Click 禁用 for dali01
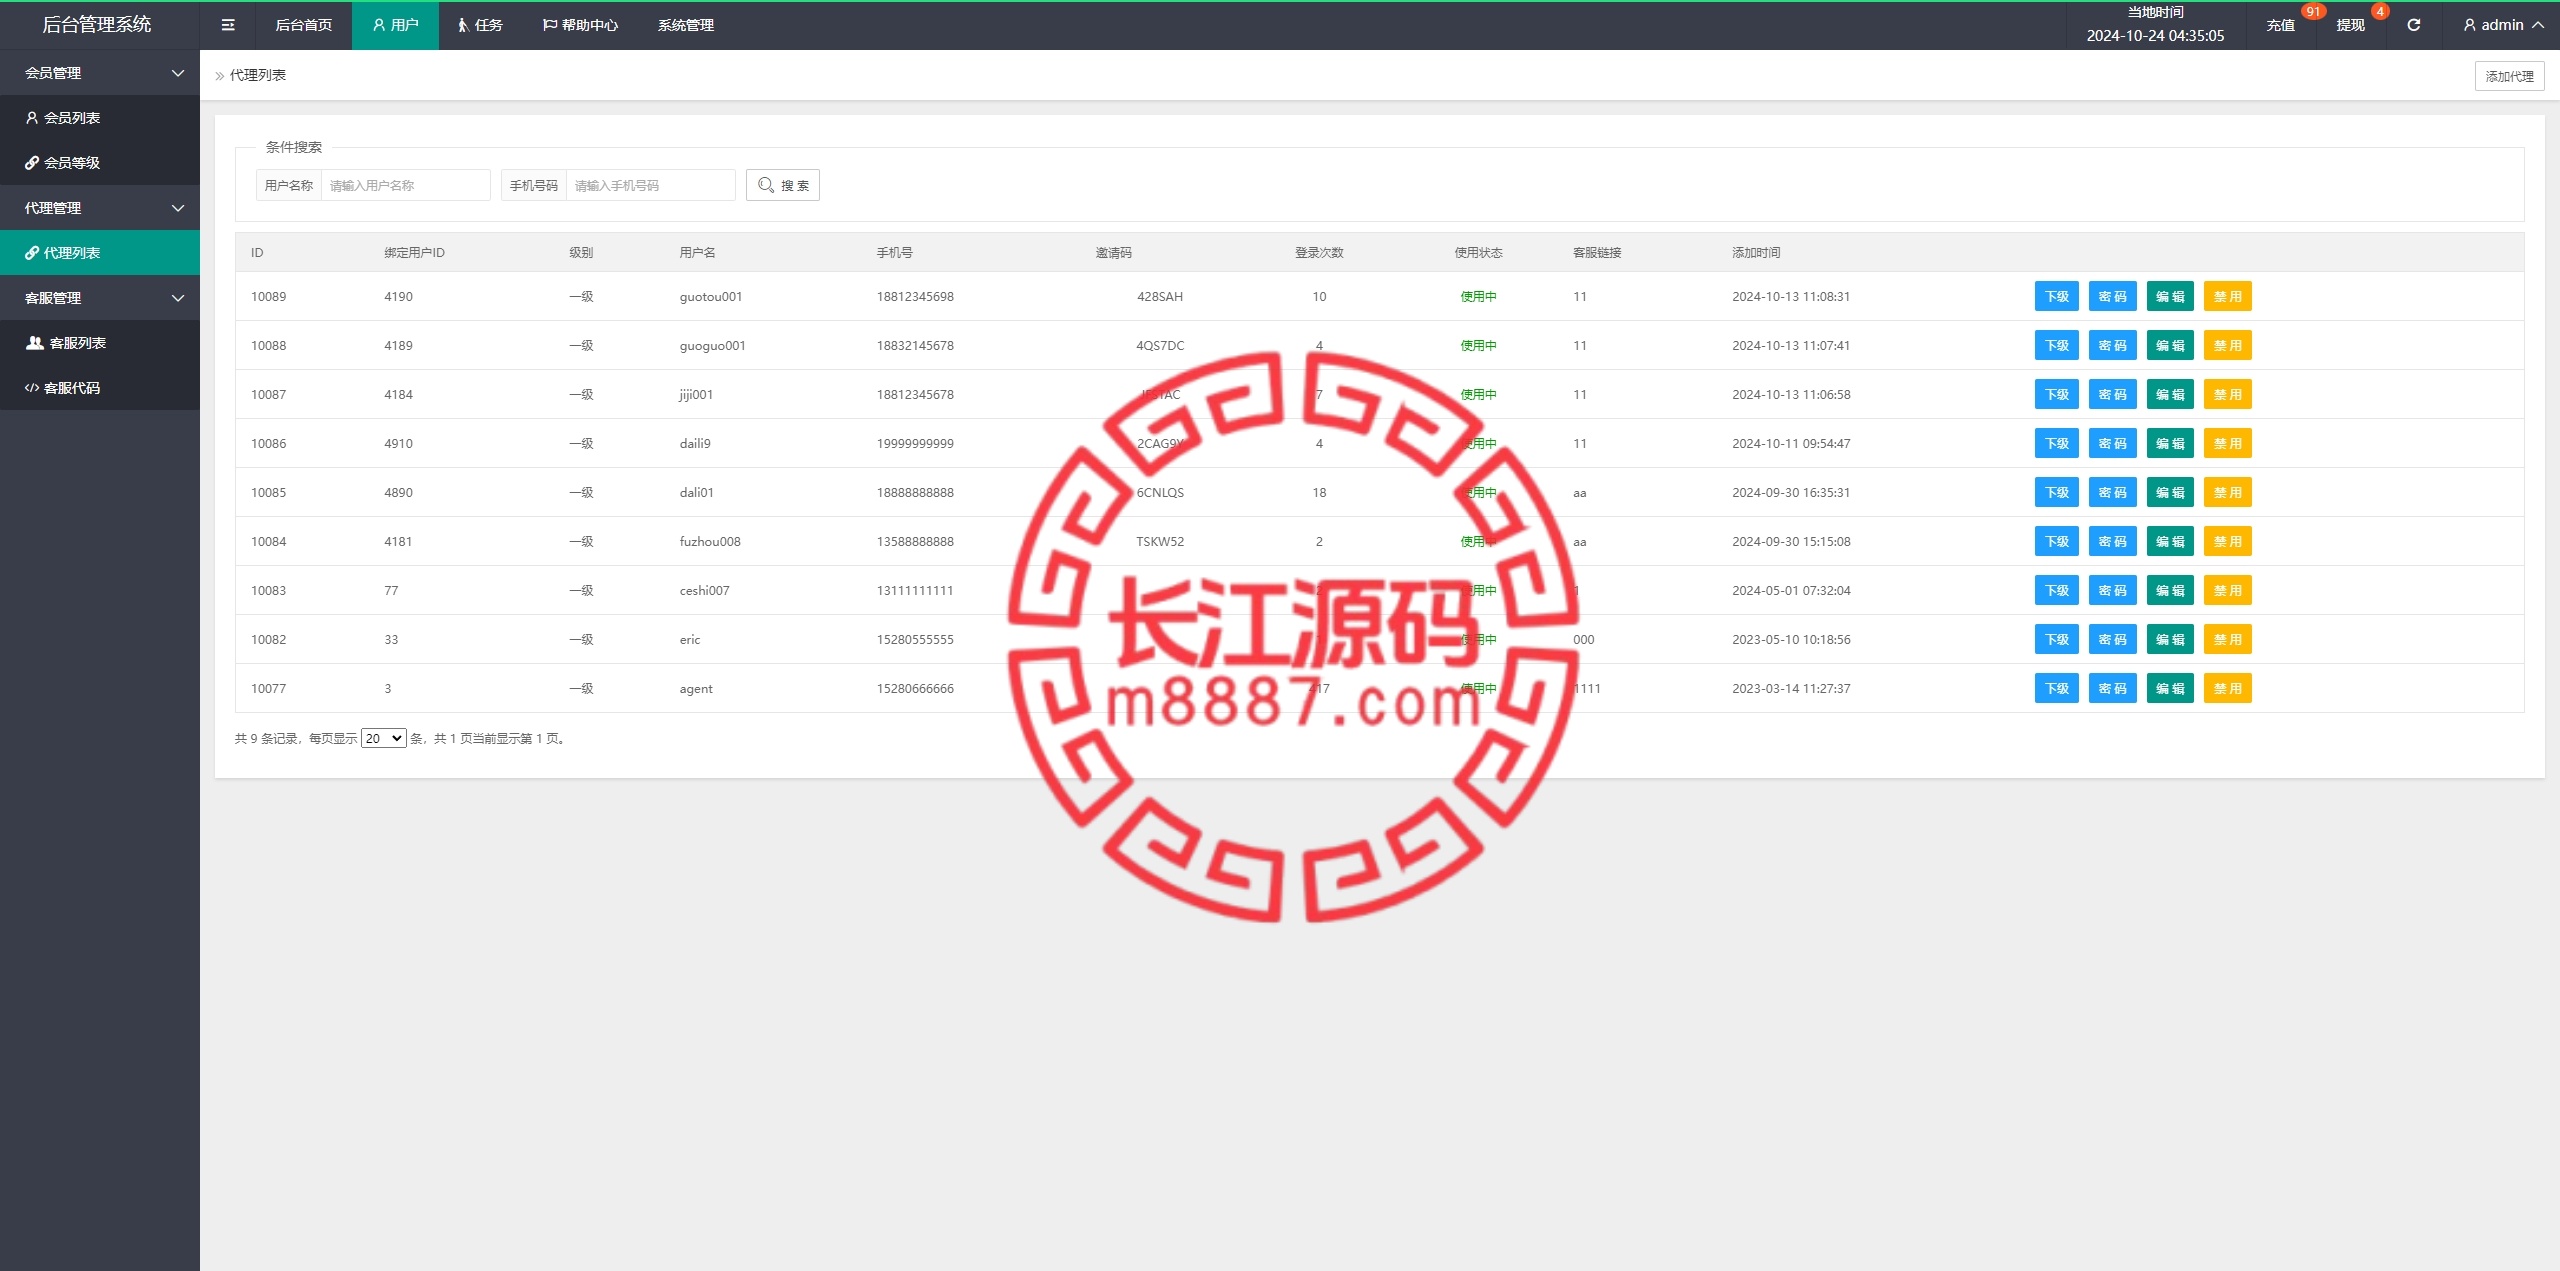Image resolution: width=2560 pixels, height=1271 pixels. tap(2227, 492)
